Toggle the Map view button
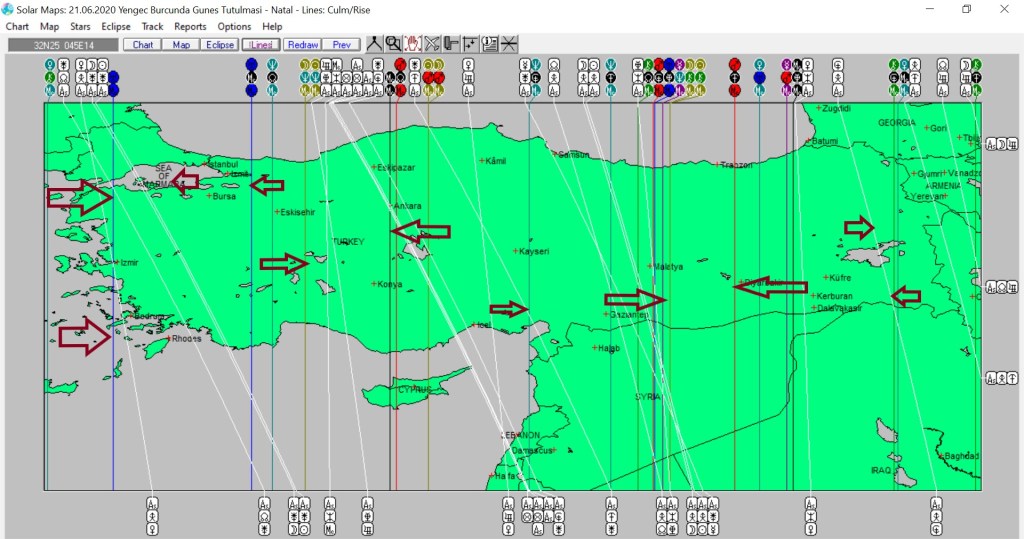Image resolution: width=1024 pixels, height=539 pixels. [x=181, y=45]
